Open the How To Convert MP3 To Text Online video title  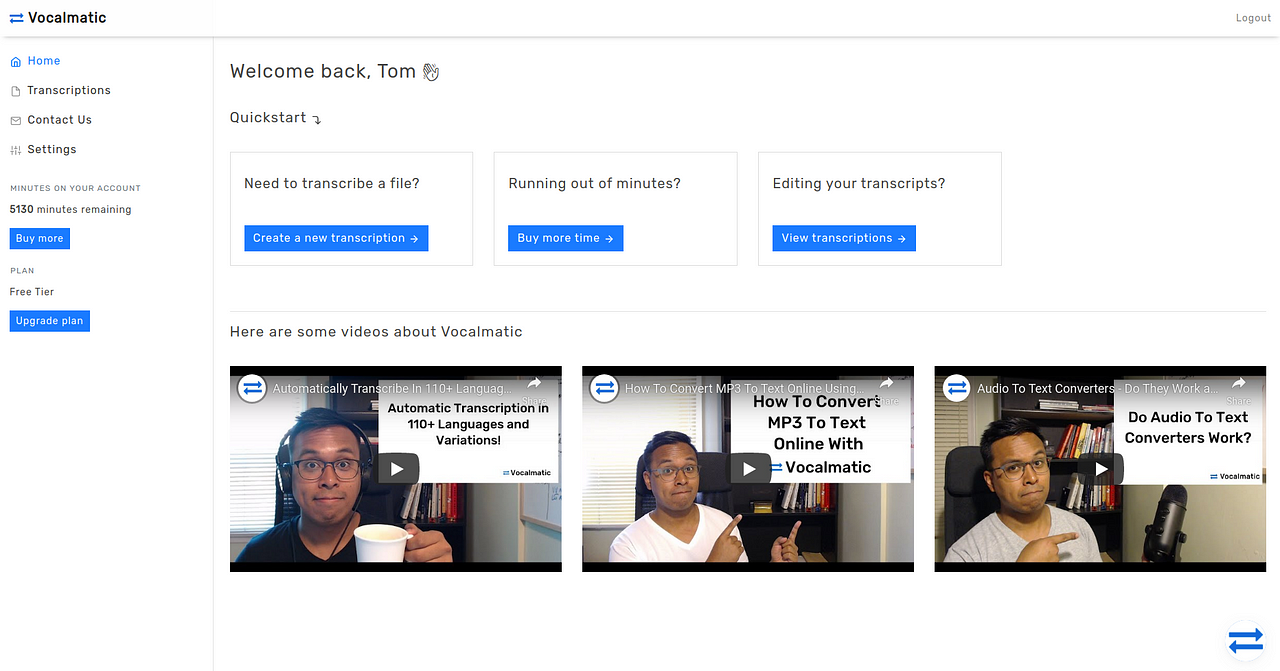tap(742, 389)
